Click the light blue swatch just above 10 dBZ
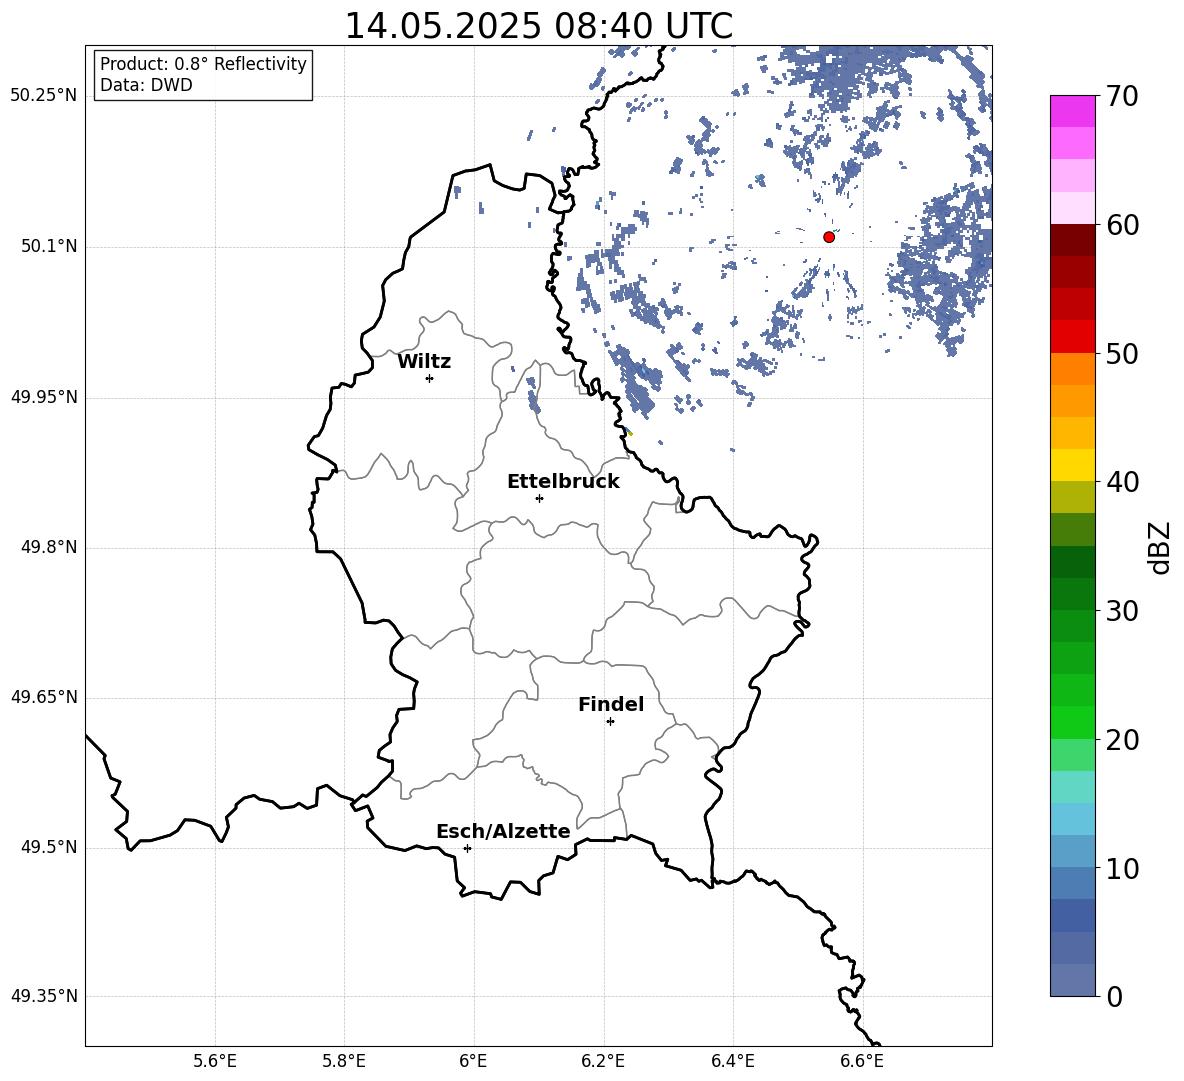Image resolution: width=1184 pixels, height=1081 pixels. 1073,852
